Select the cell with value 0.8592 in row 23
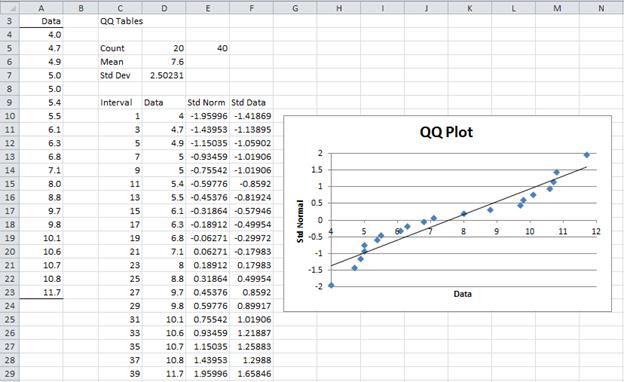 click(x=251, y=292)
